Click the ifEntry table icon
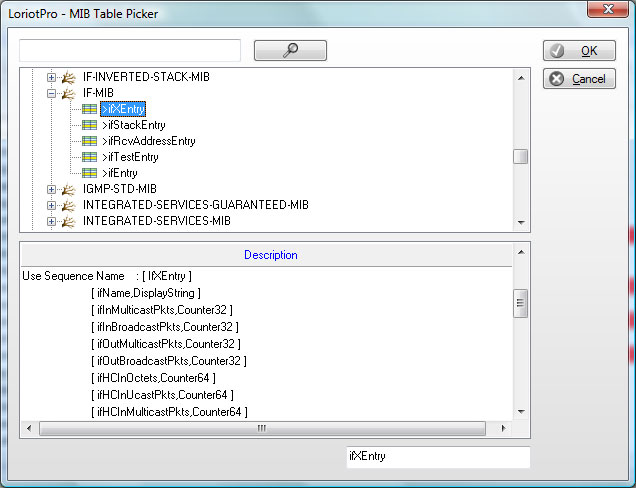This screenshot has height=488, width=636. tap(89, 173)
